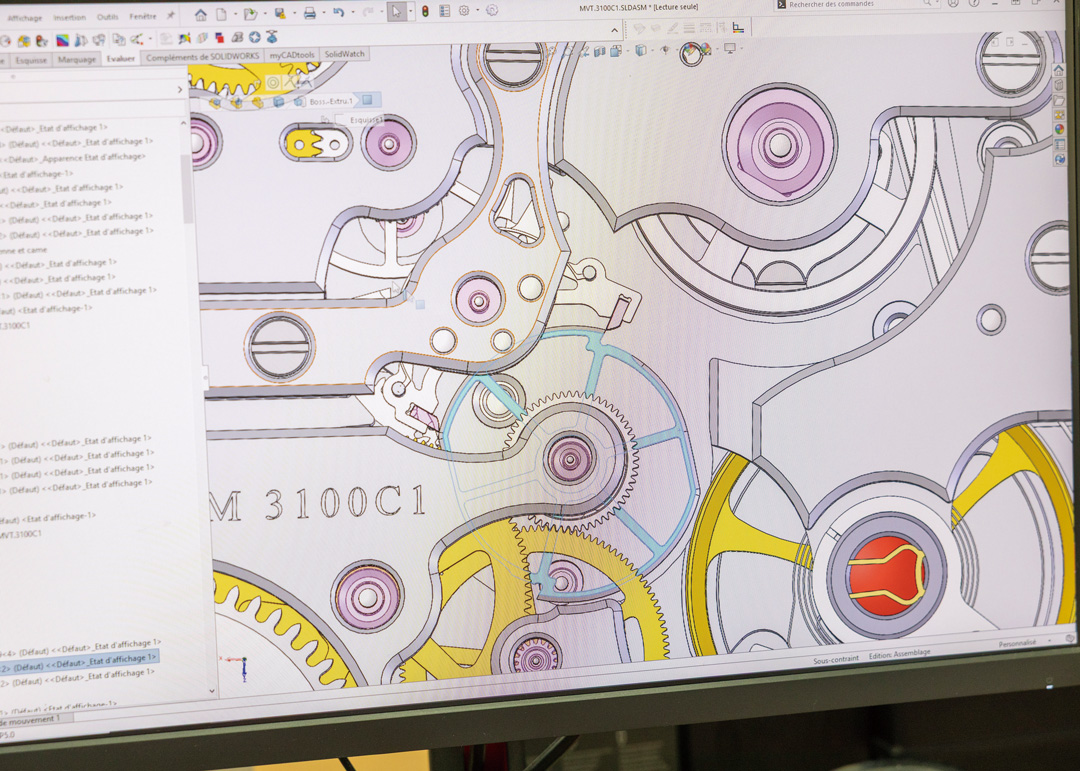Click the colorful gradient square icon in the Evaluer ribbon

coord(63,41)
